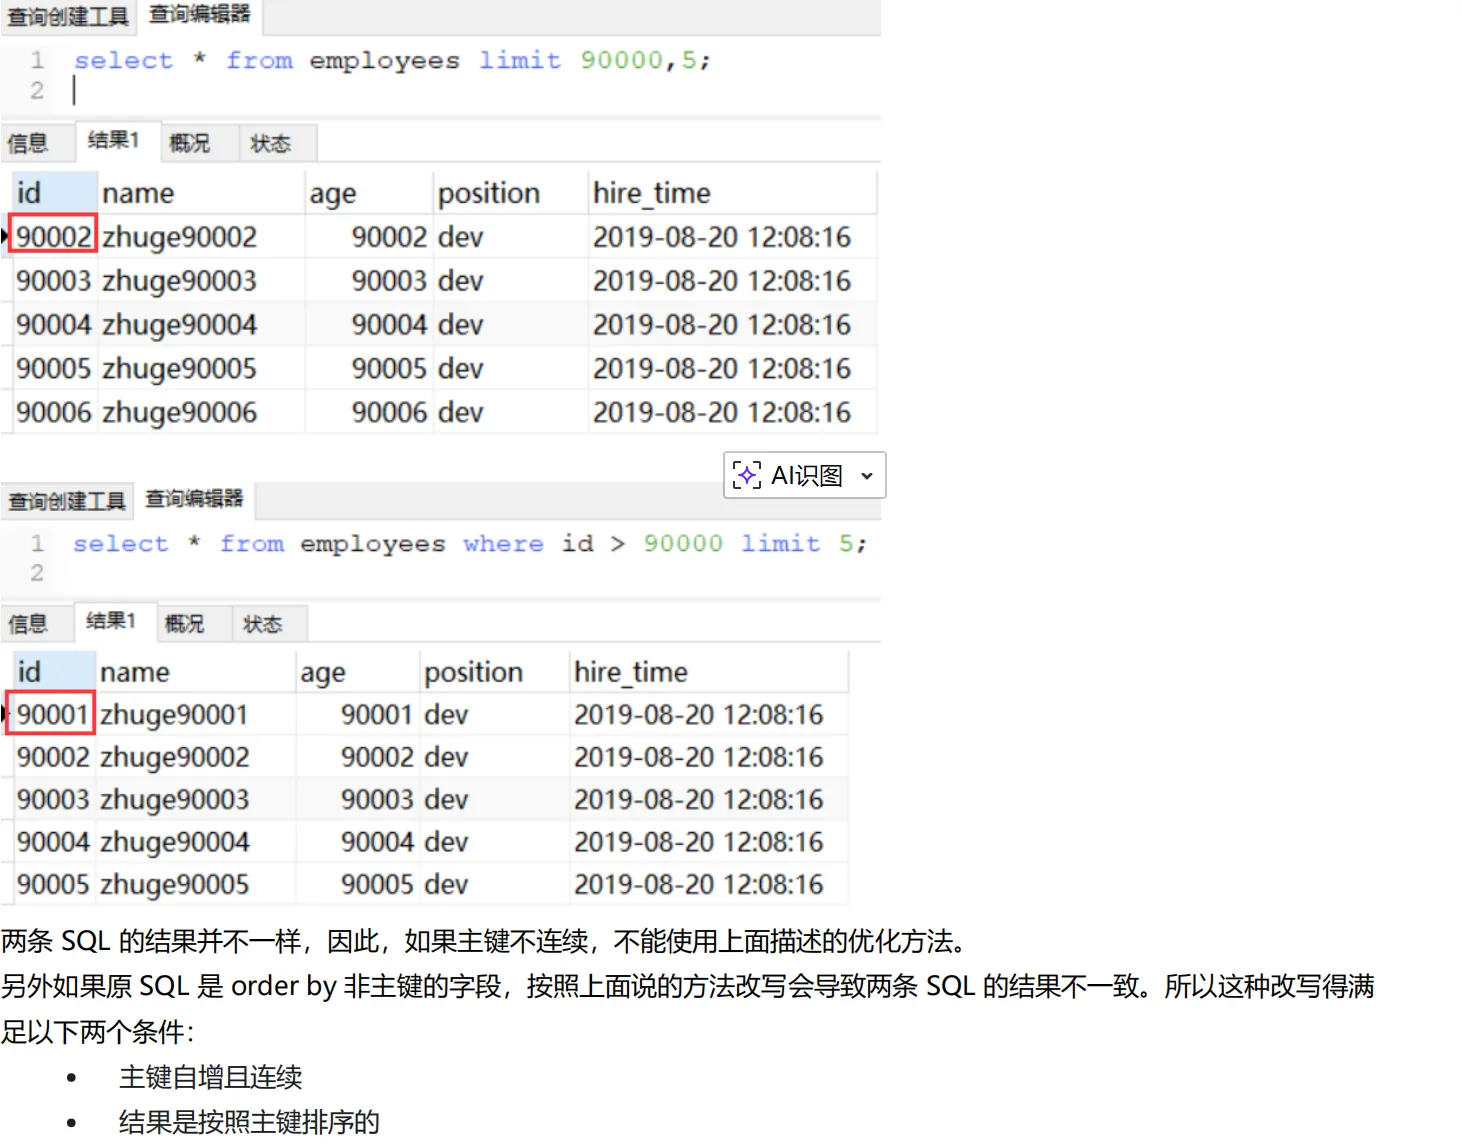The width and height of the screenshot is (1462, 1148).
Task: Switch to lower 查询创建工具 tab
Action: tap(67, 501)
